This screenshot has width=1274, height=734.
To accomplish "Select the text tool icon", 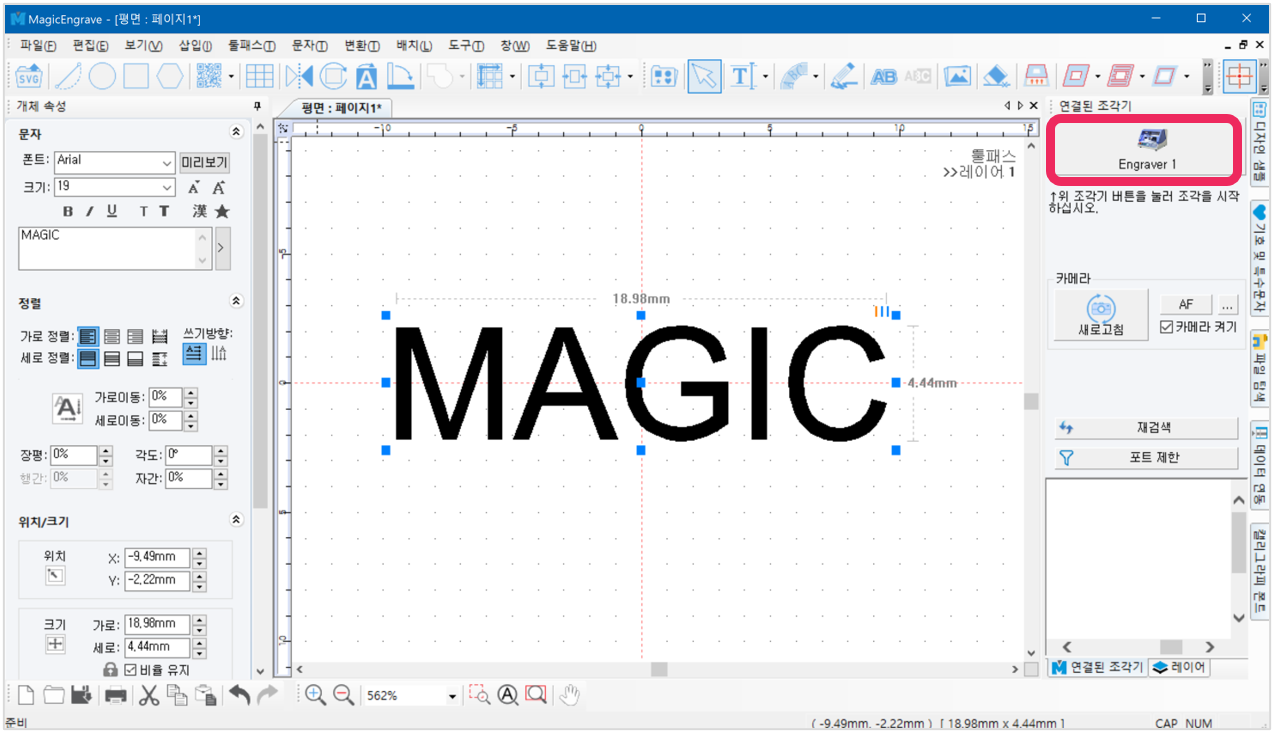I will pos(741,76).
